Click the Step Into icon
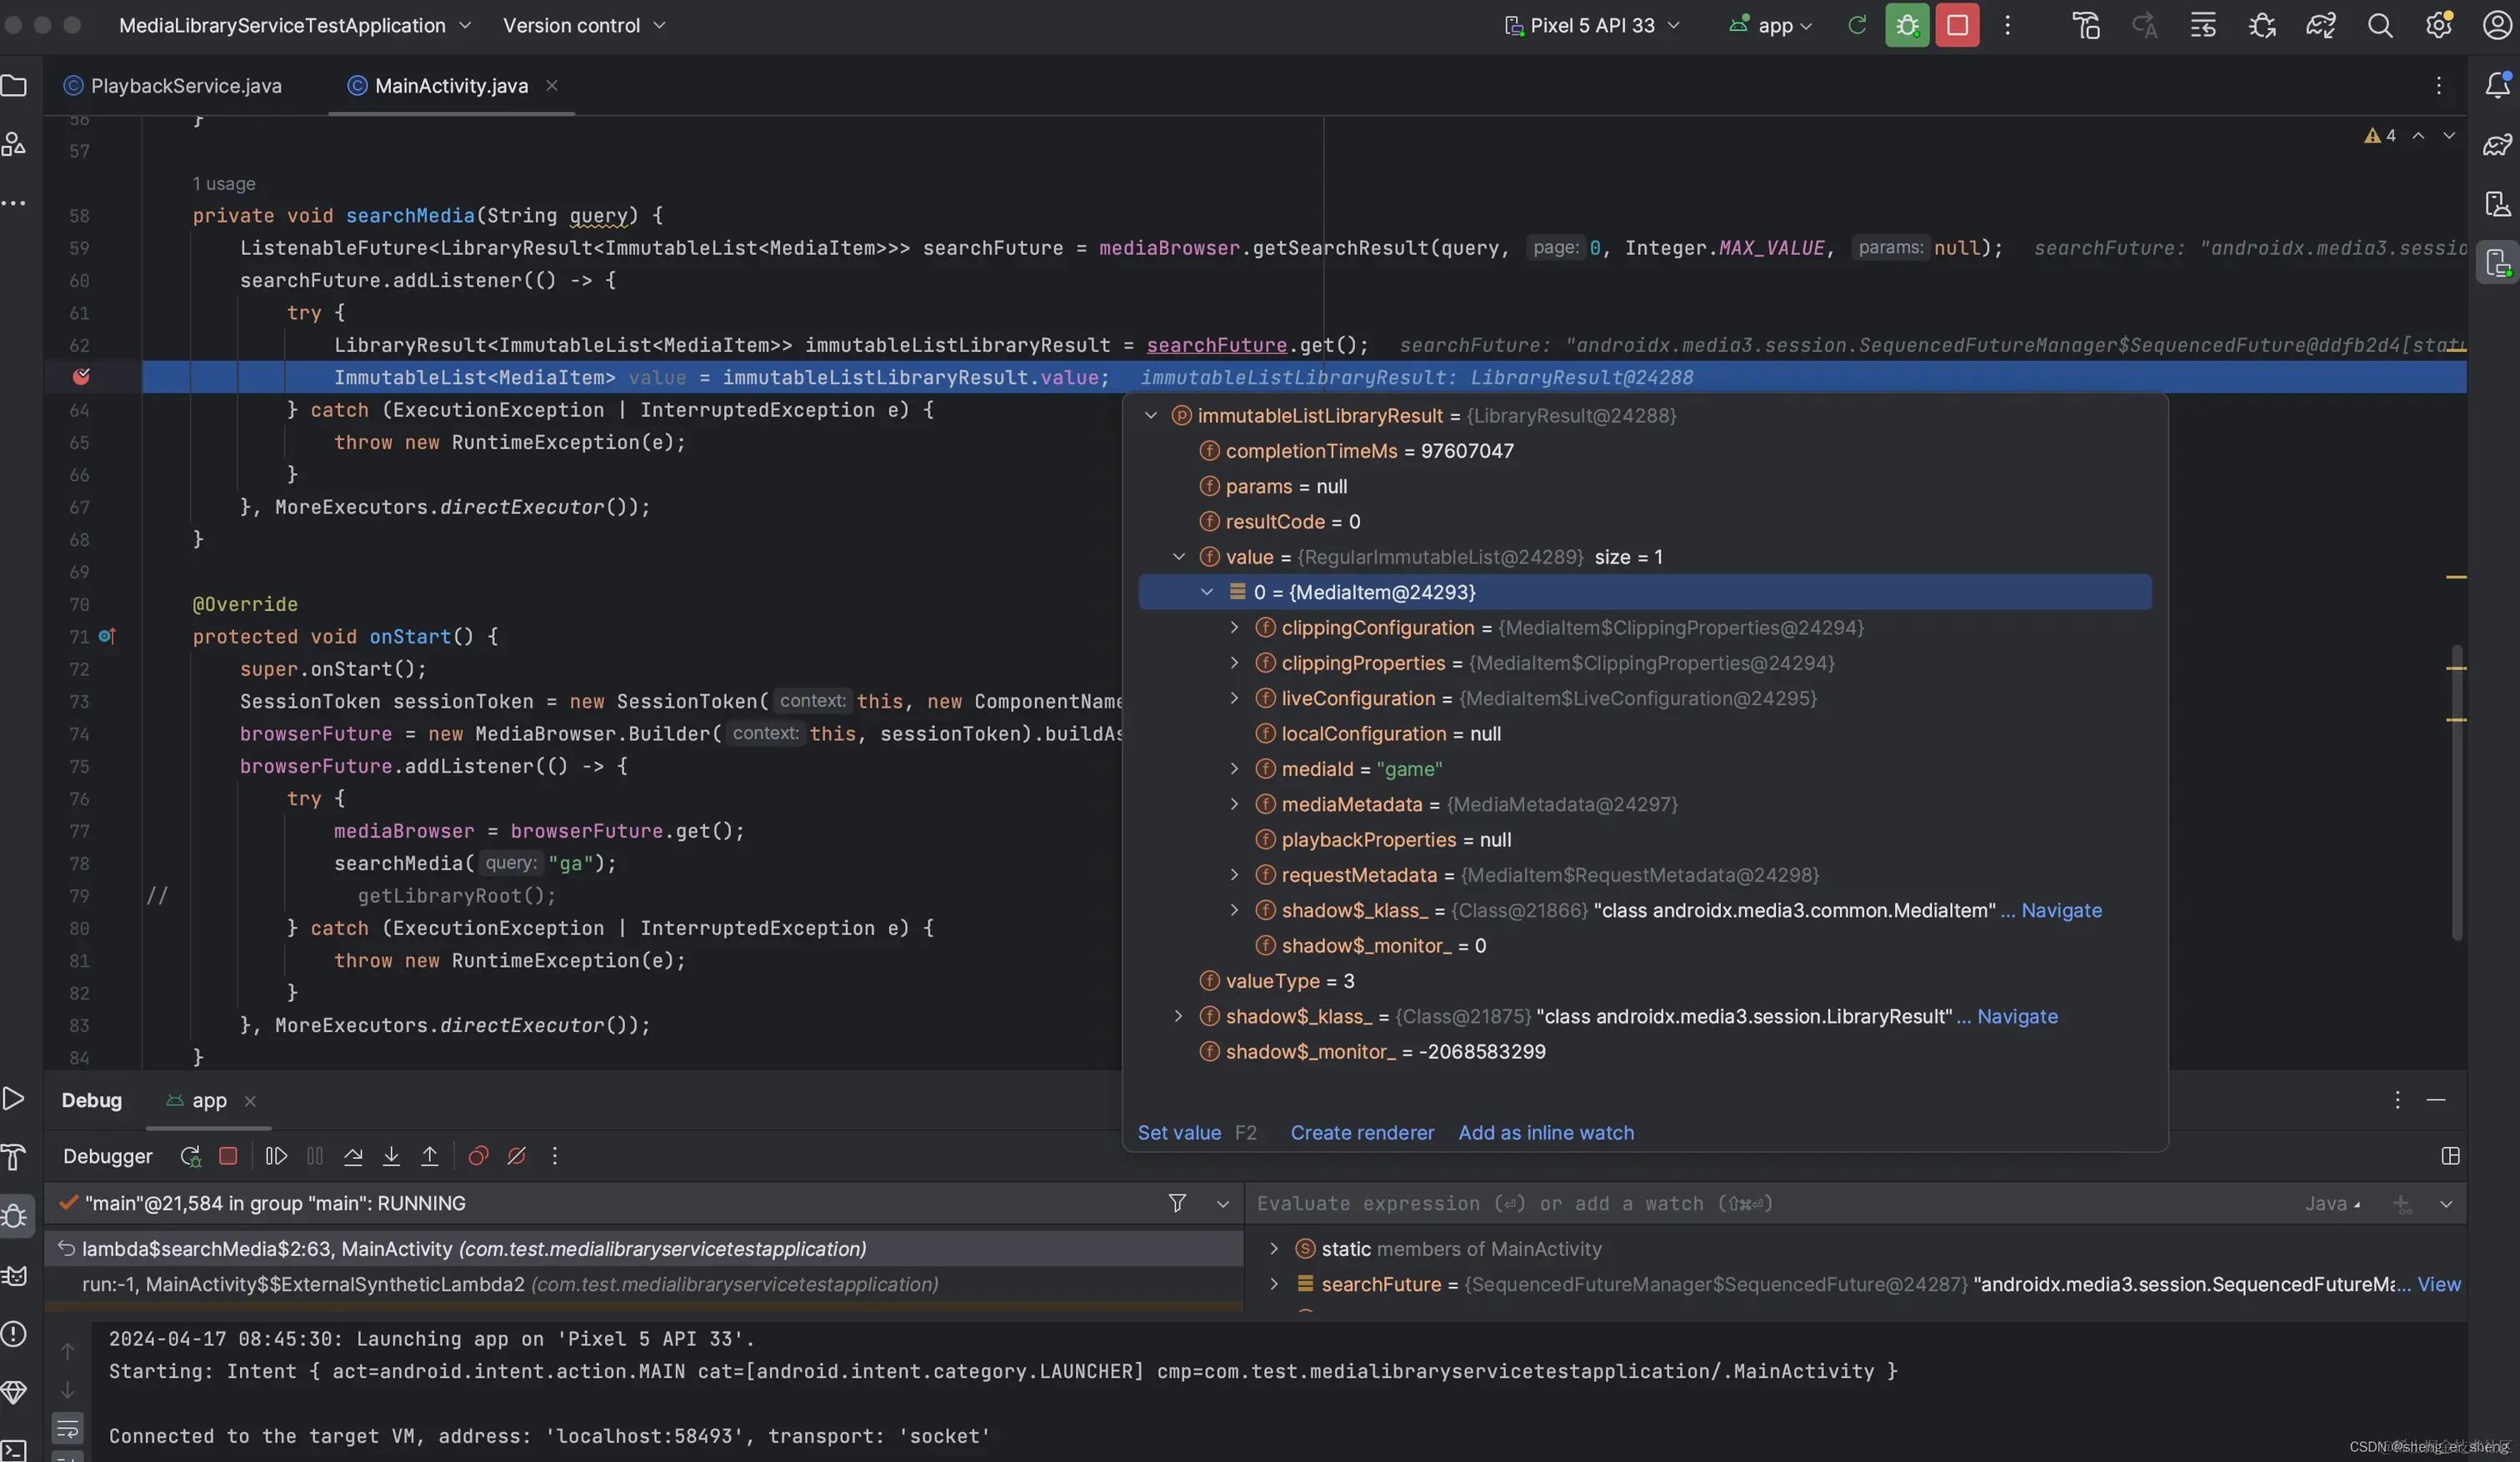 tap(391, 1156)
